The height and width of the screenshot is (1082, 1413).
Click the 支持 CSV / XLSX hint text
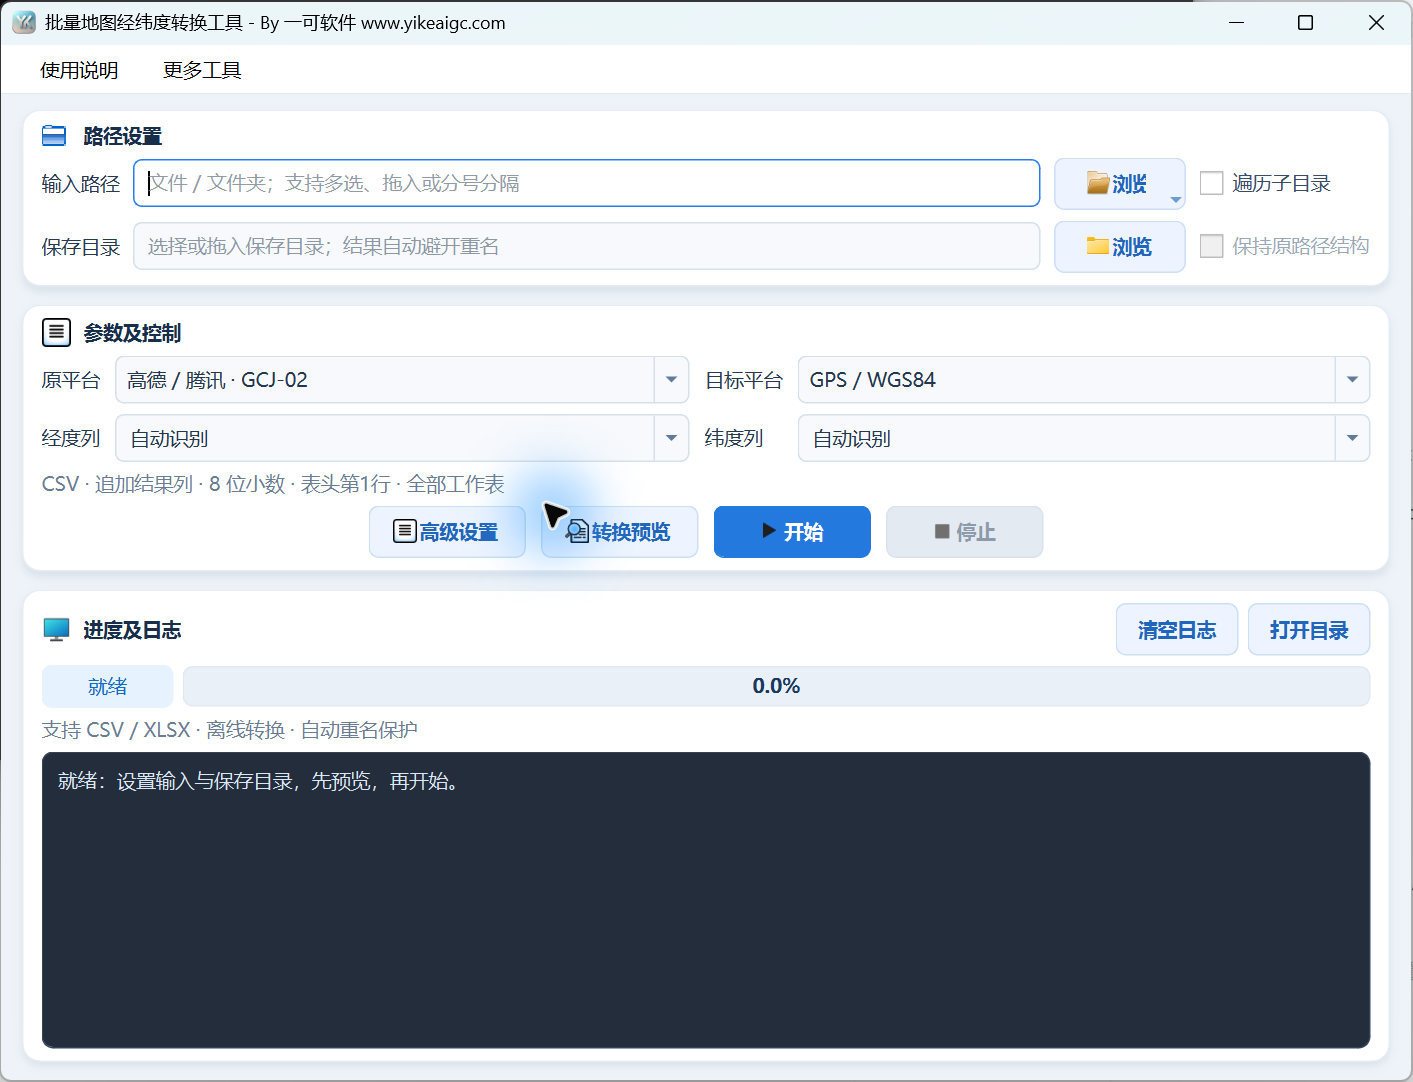(230, 730)
